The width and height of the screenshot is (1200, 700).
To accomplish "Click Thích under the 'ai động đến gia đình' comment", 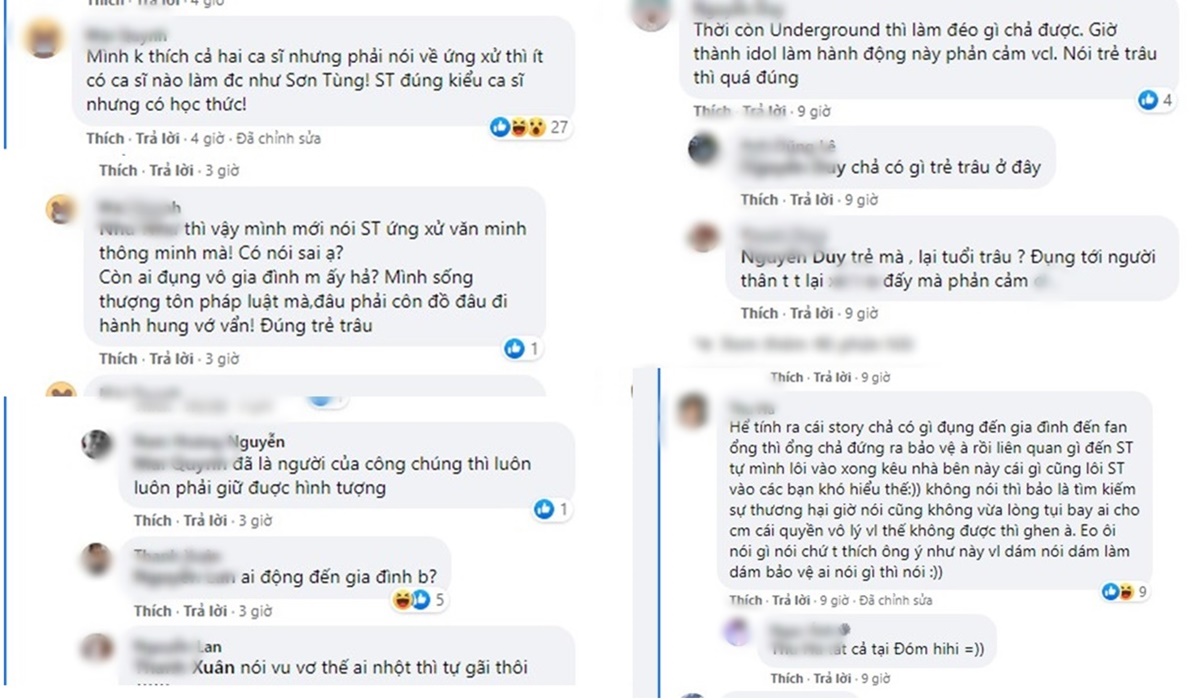I will tap(152, 610).
